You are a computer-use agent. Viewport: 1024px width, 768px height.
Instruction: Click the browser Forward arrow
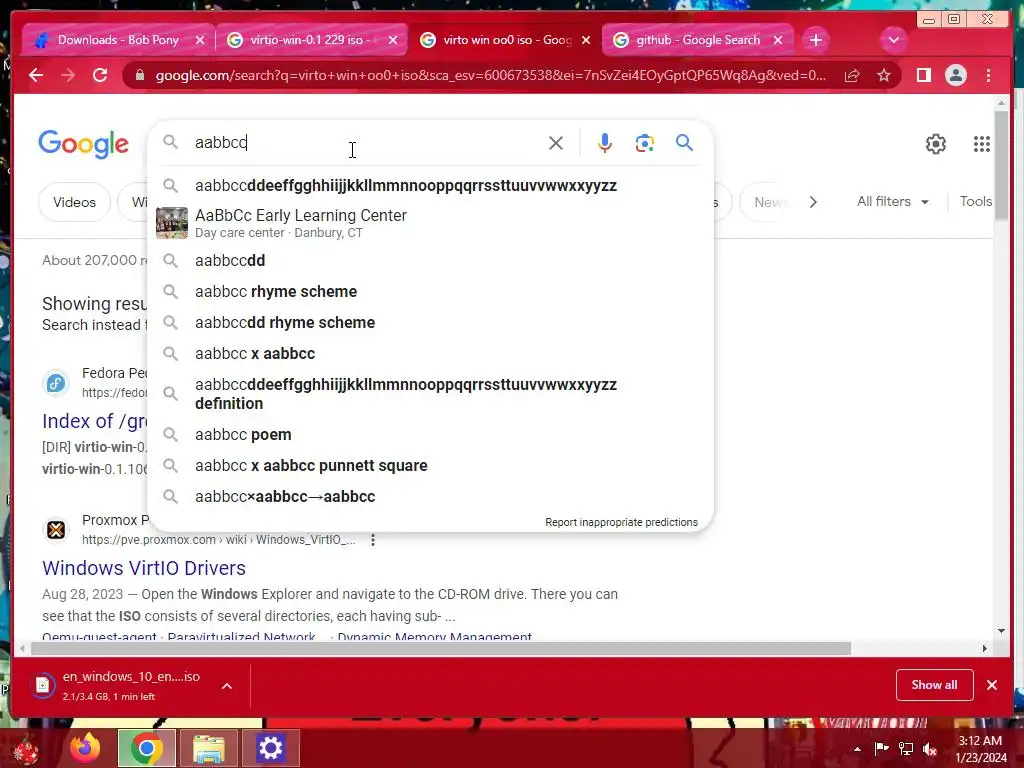(68, 76)
